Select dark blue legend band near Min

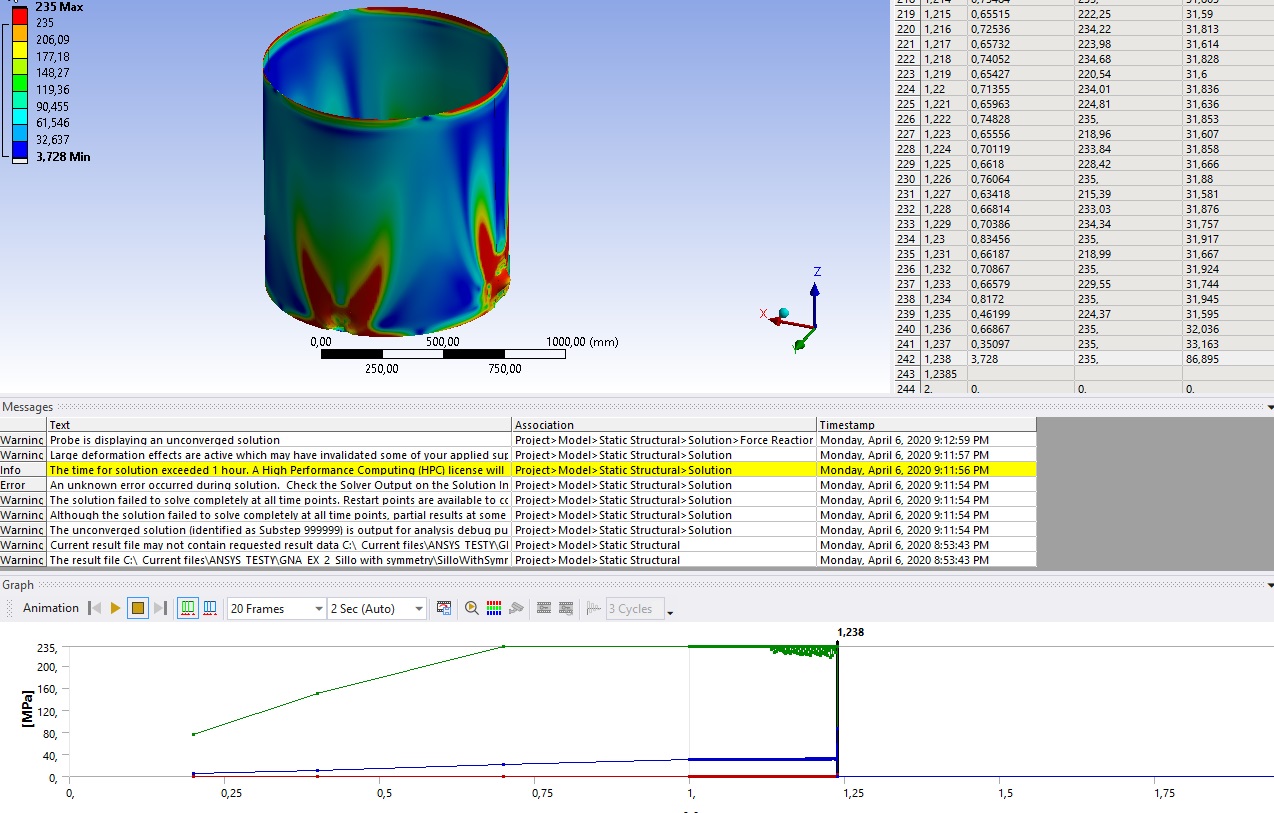point(20,148)
